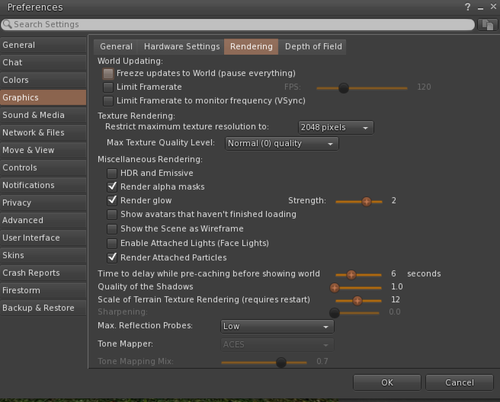The height and width of the screenshot is (402, 500).
Task: Open the Skins category
Action: click(43, 255)
